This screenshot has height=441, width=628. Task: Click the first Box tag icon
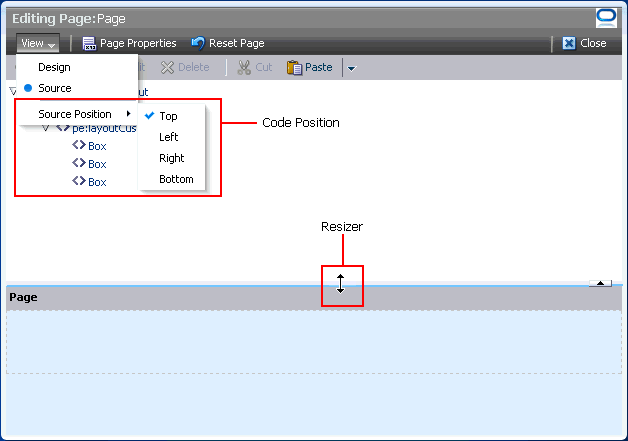pos(79,145)
